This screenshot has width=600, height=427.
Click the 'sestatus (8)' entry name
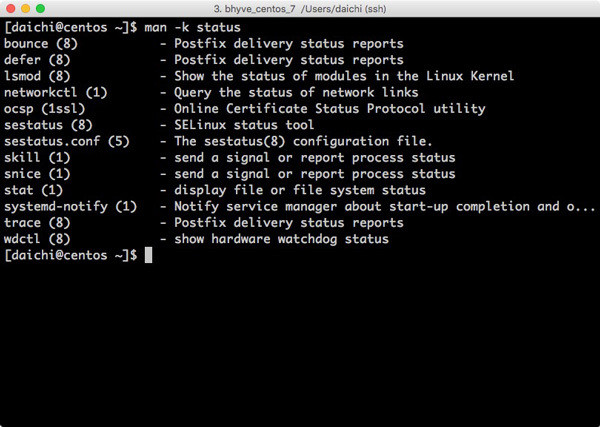[47, 125]
